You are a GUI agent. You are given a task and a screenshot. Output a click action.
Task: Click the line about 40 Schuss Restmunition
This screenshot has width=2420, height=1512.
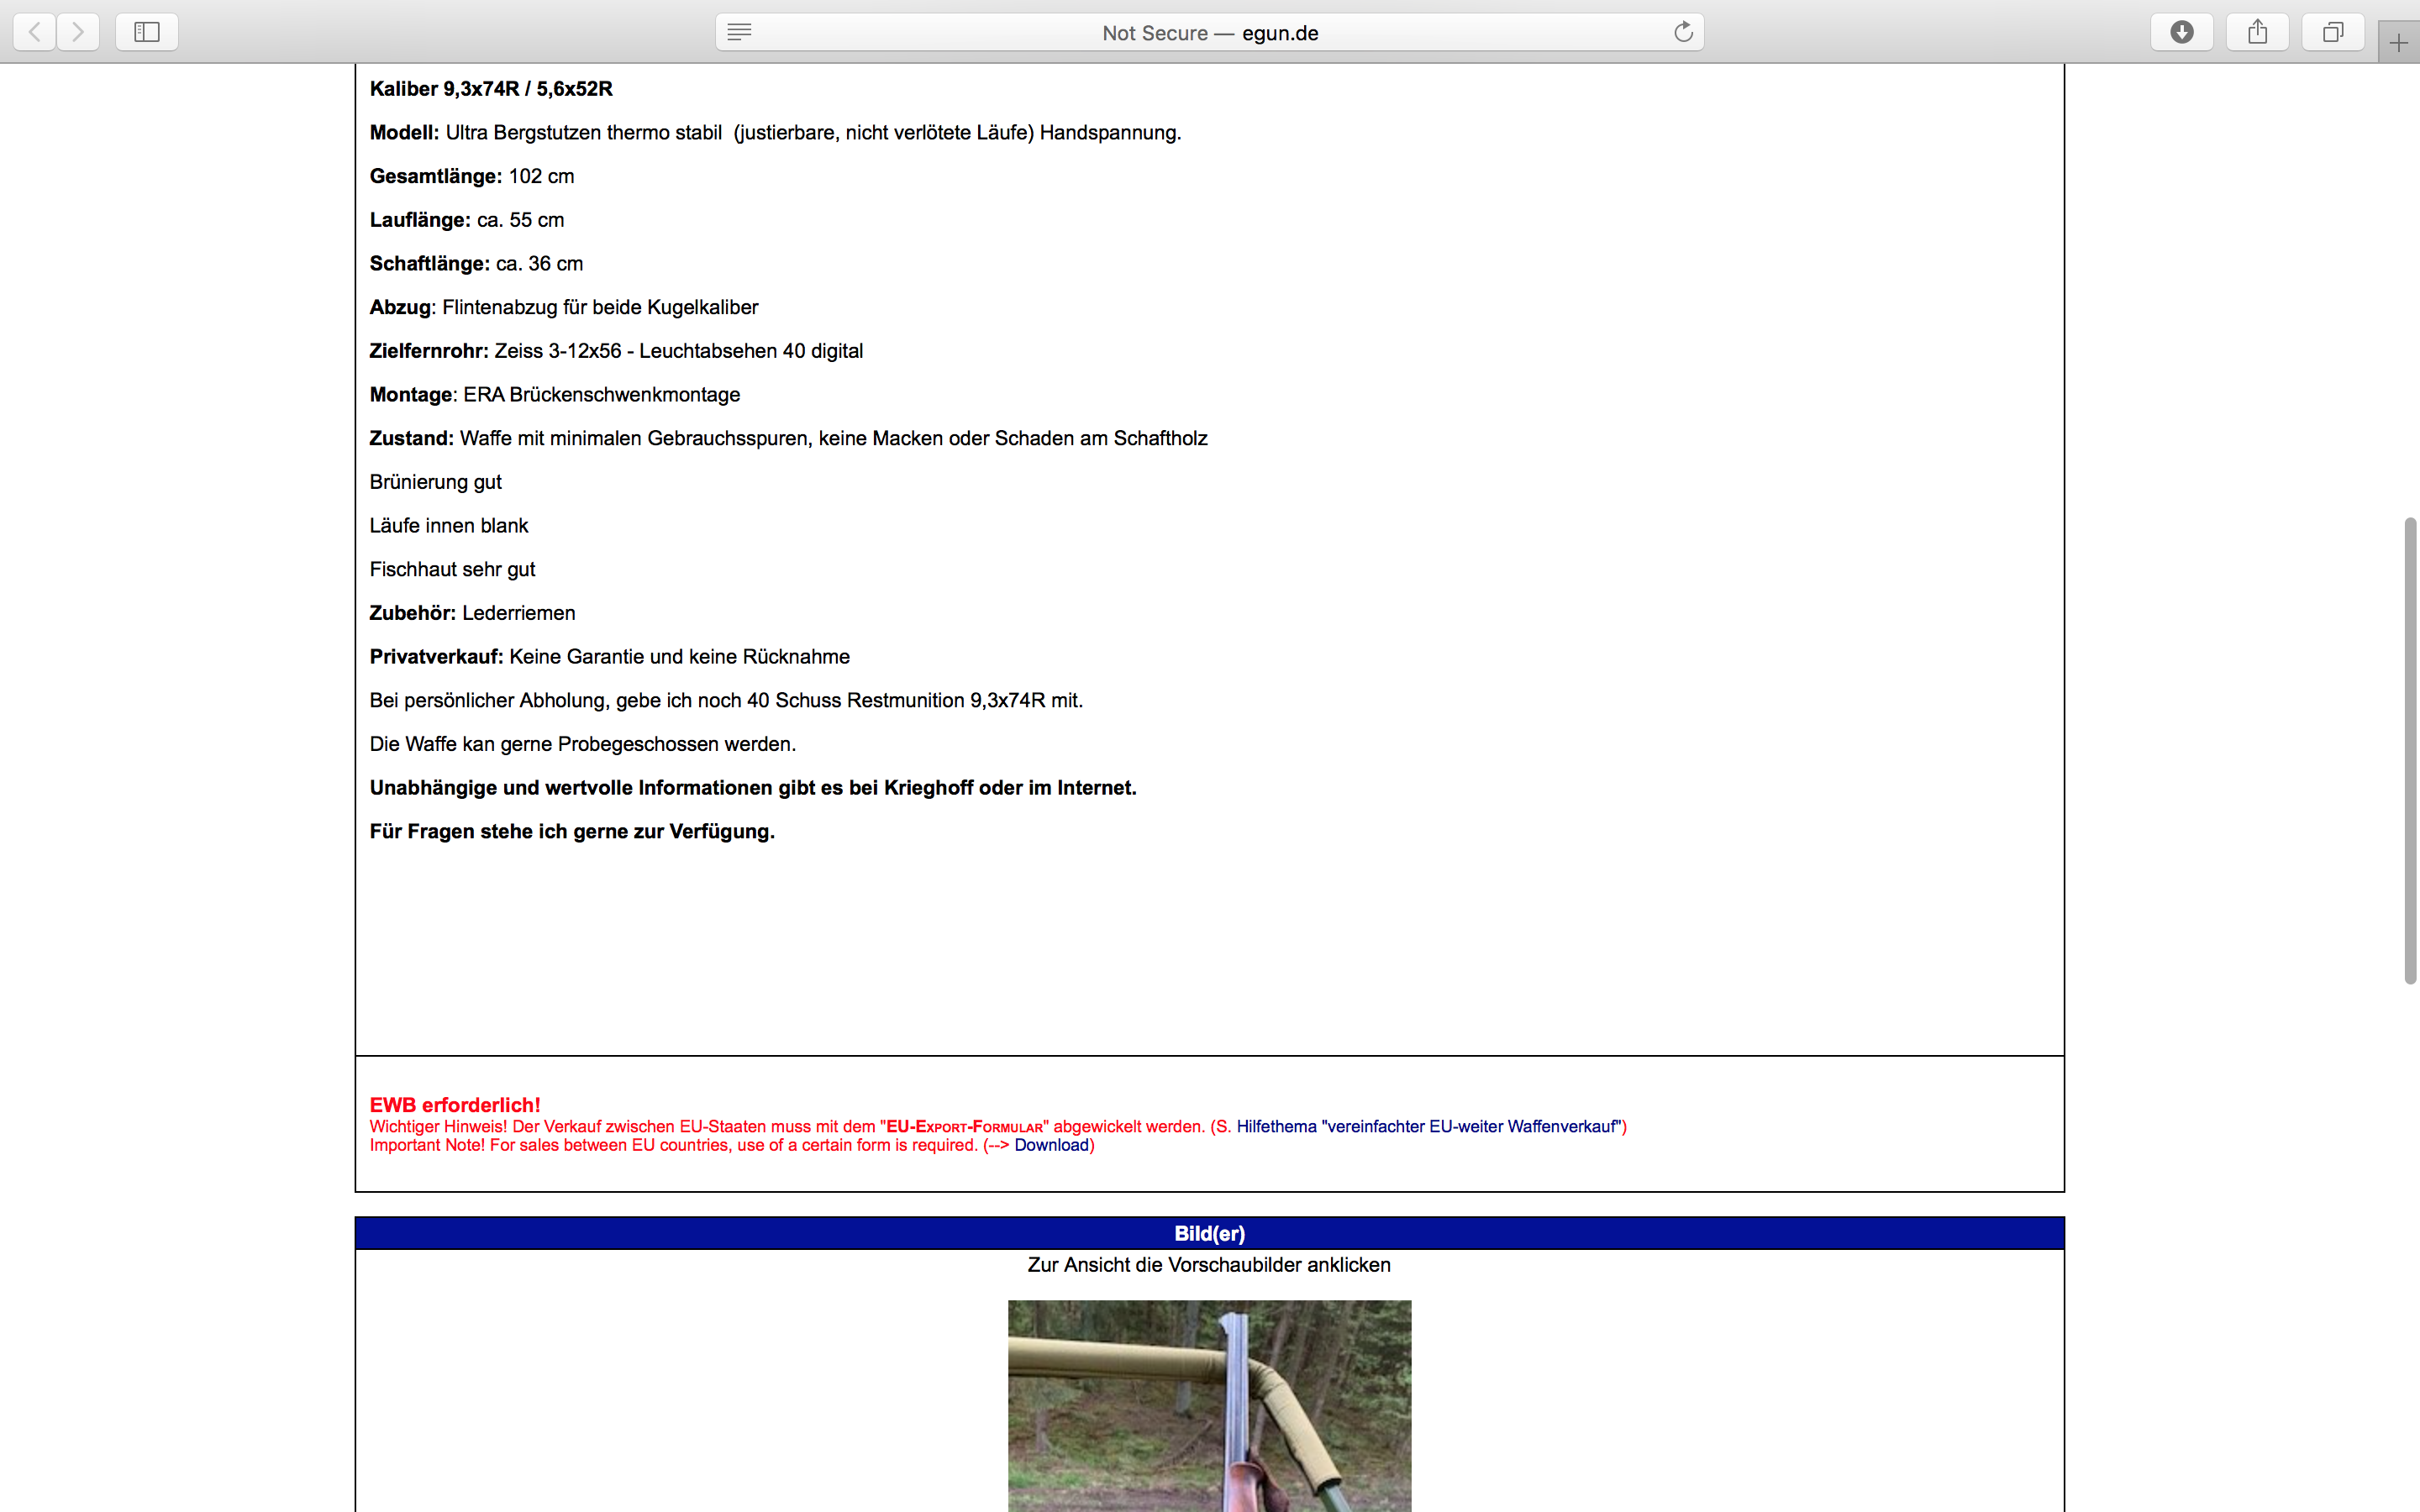click(x=726, y=700)
